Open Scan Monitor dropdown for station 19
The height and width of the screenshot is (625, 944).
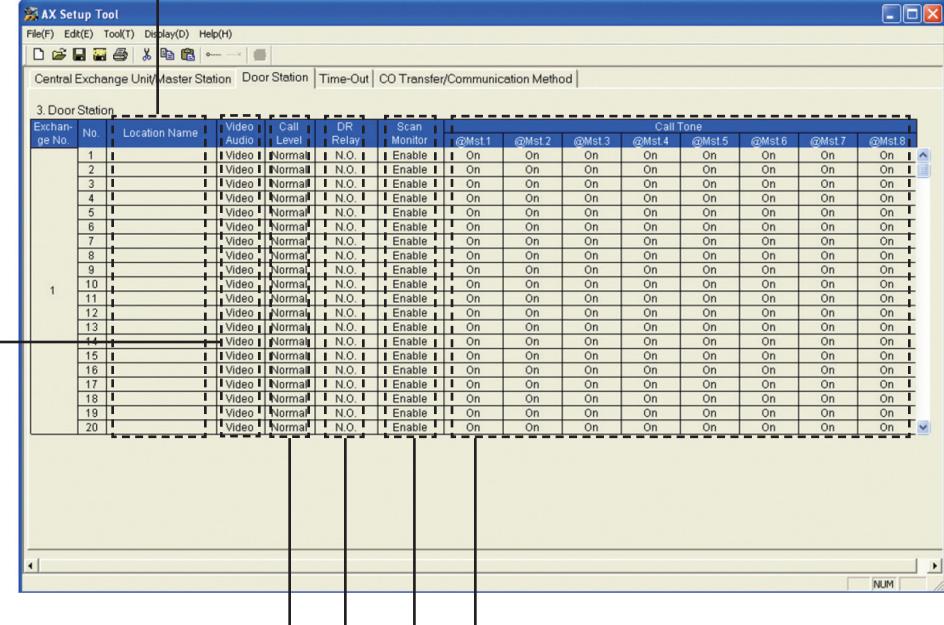[x=410, y=413]
